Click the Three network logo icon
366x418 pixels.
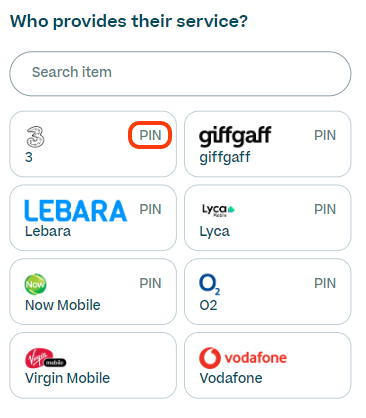pyautogui.click(x=35, y=137)
